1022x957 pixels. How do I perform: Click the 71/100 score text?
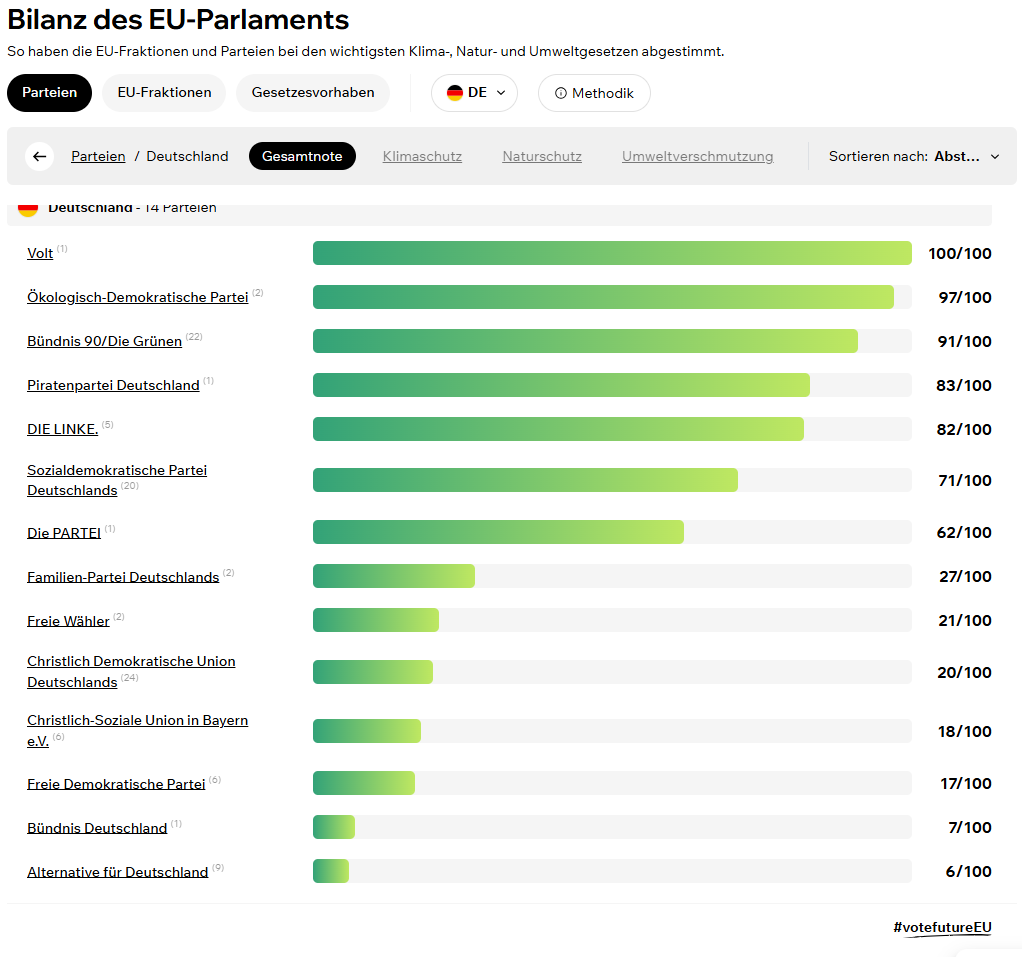[x=965, y=480]
